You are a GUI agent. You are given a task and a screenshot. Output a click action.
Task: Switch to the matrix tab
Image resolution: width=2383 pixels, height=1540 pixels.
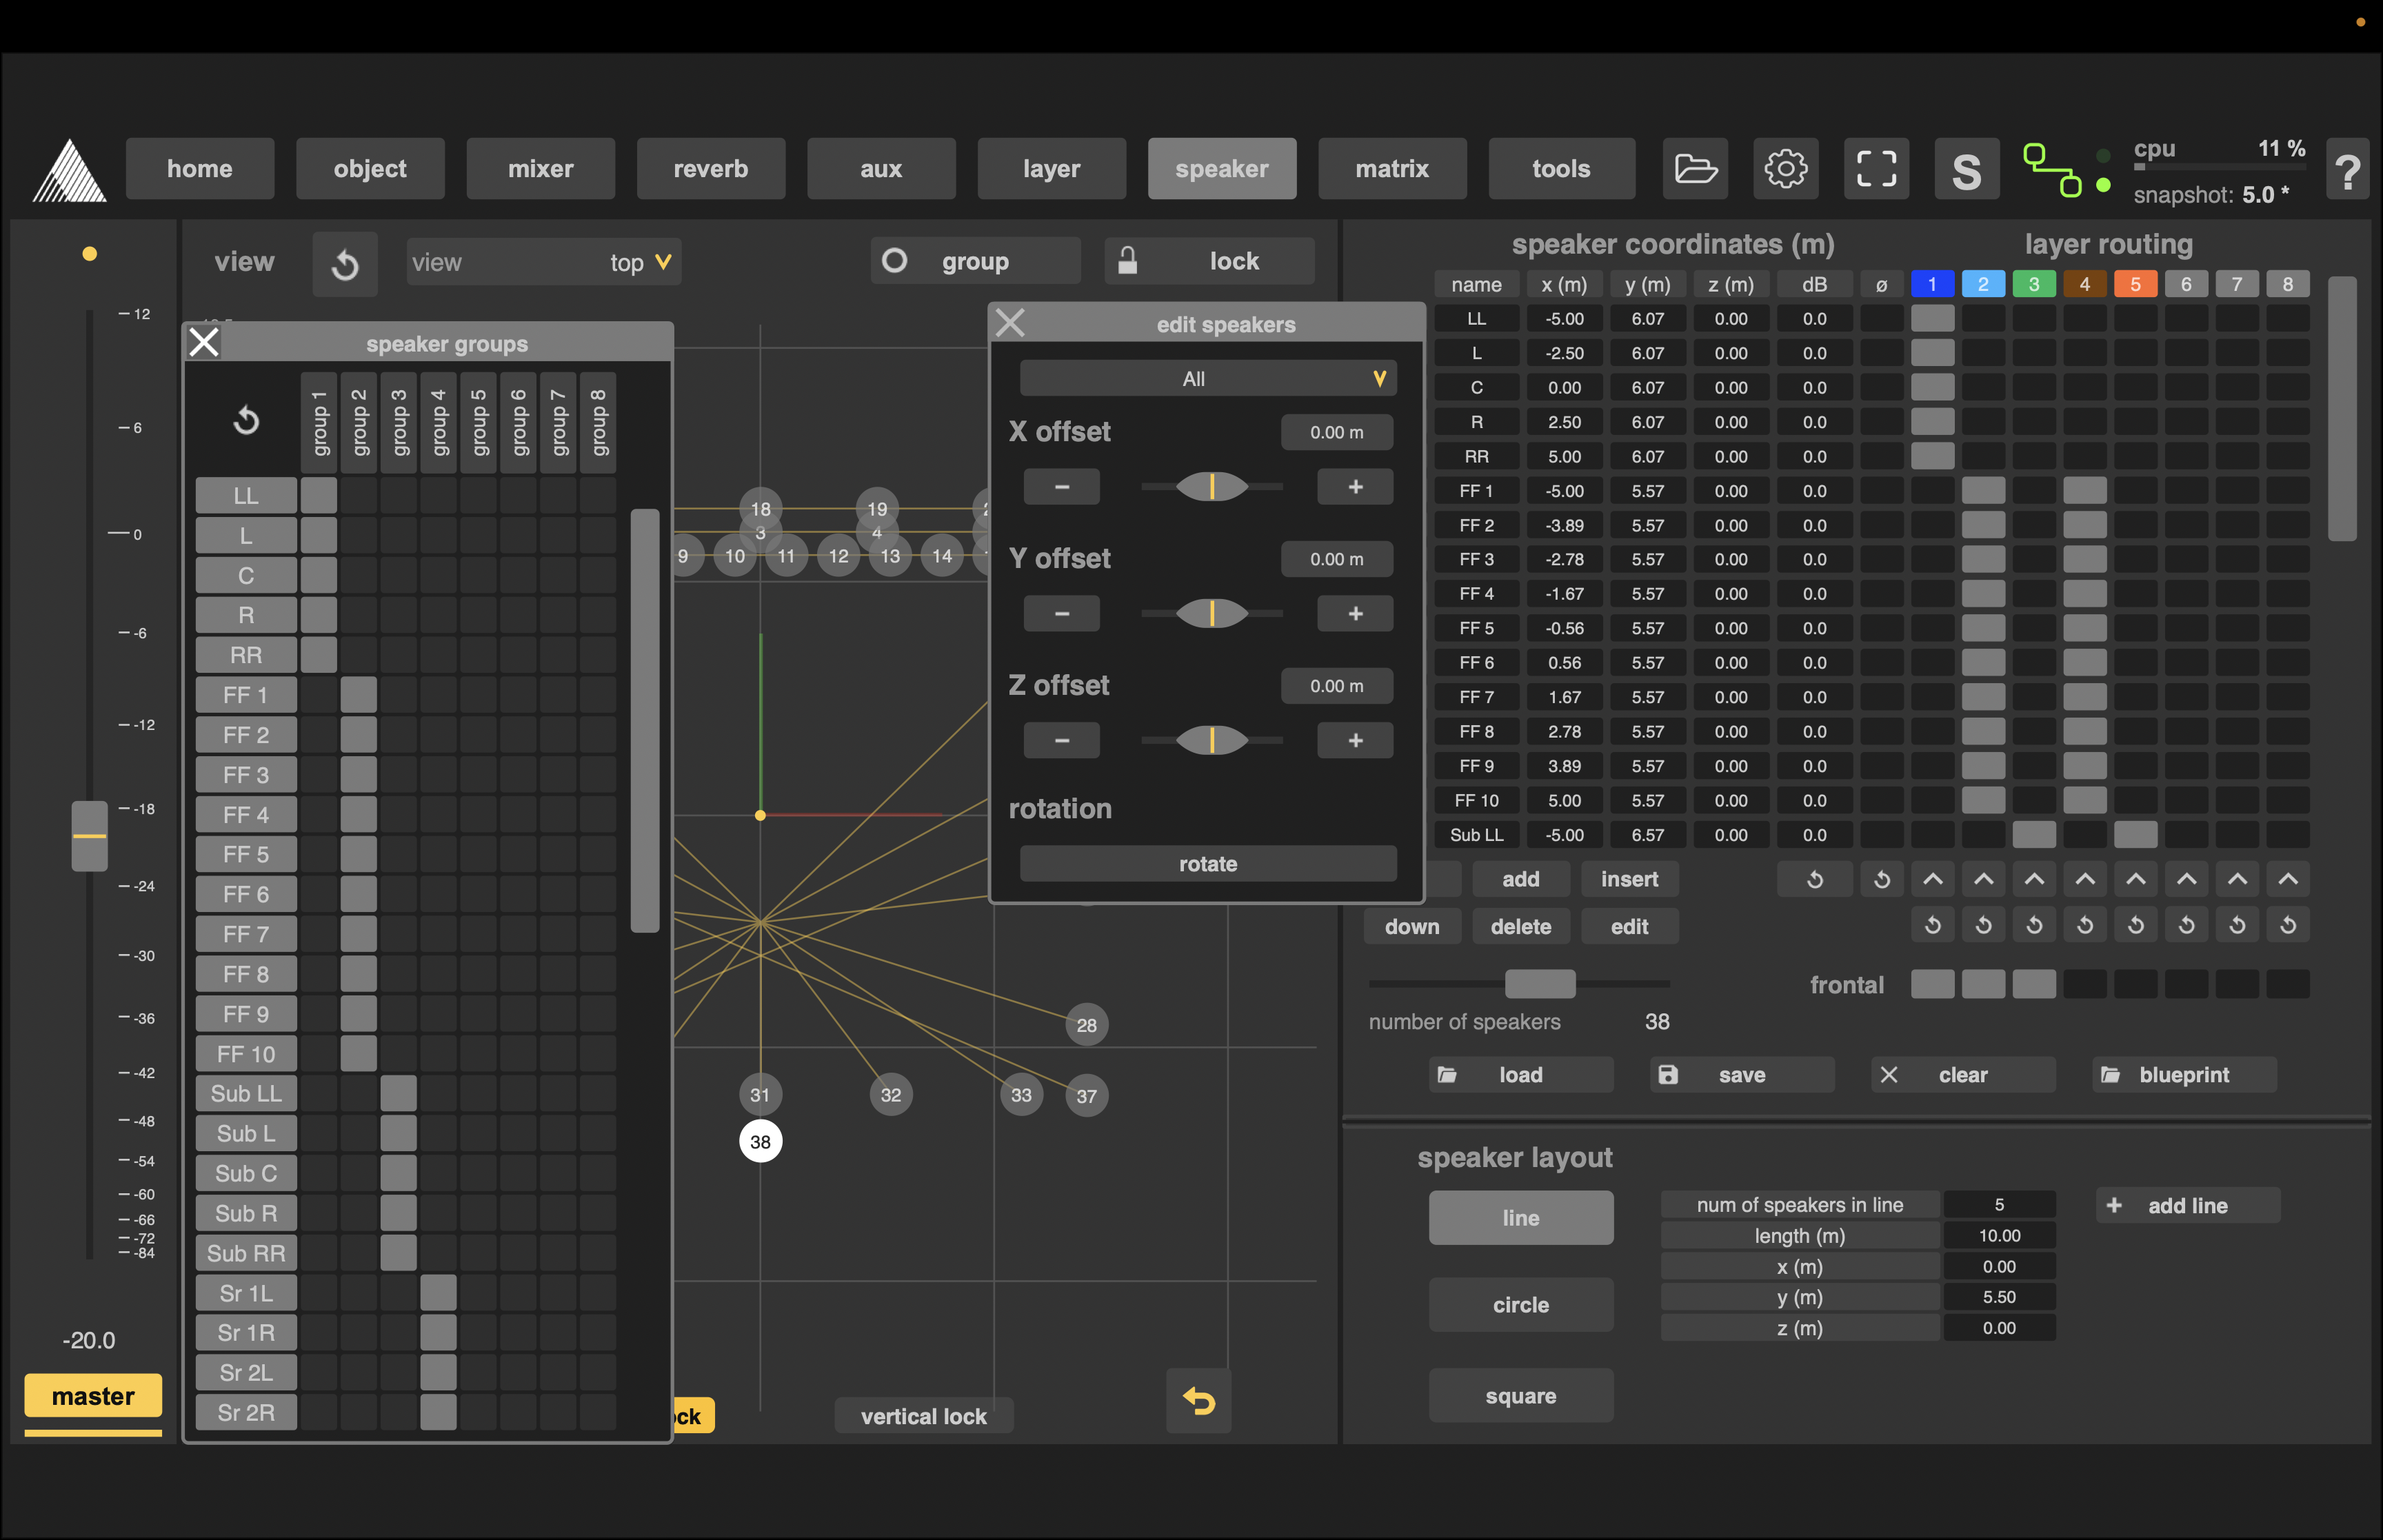point(1392,168)
